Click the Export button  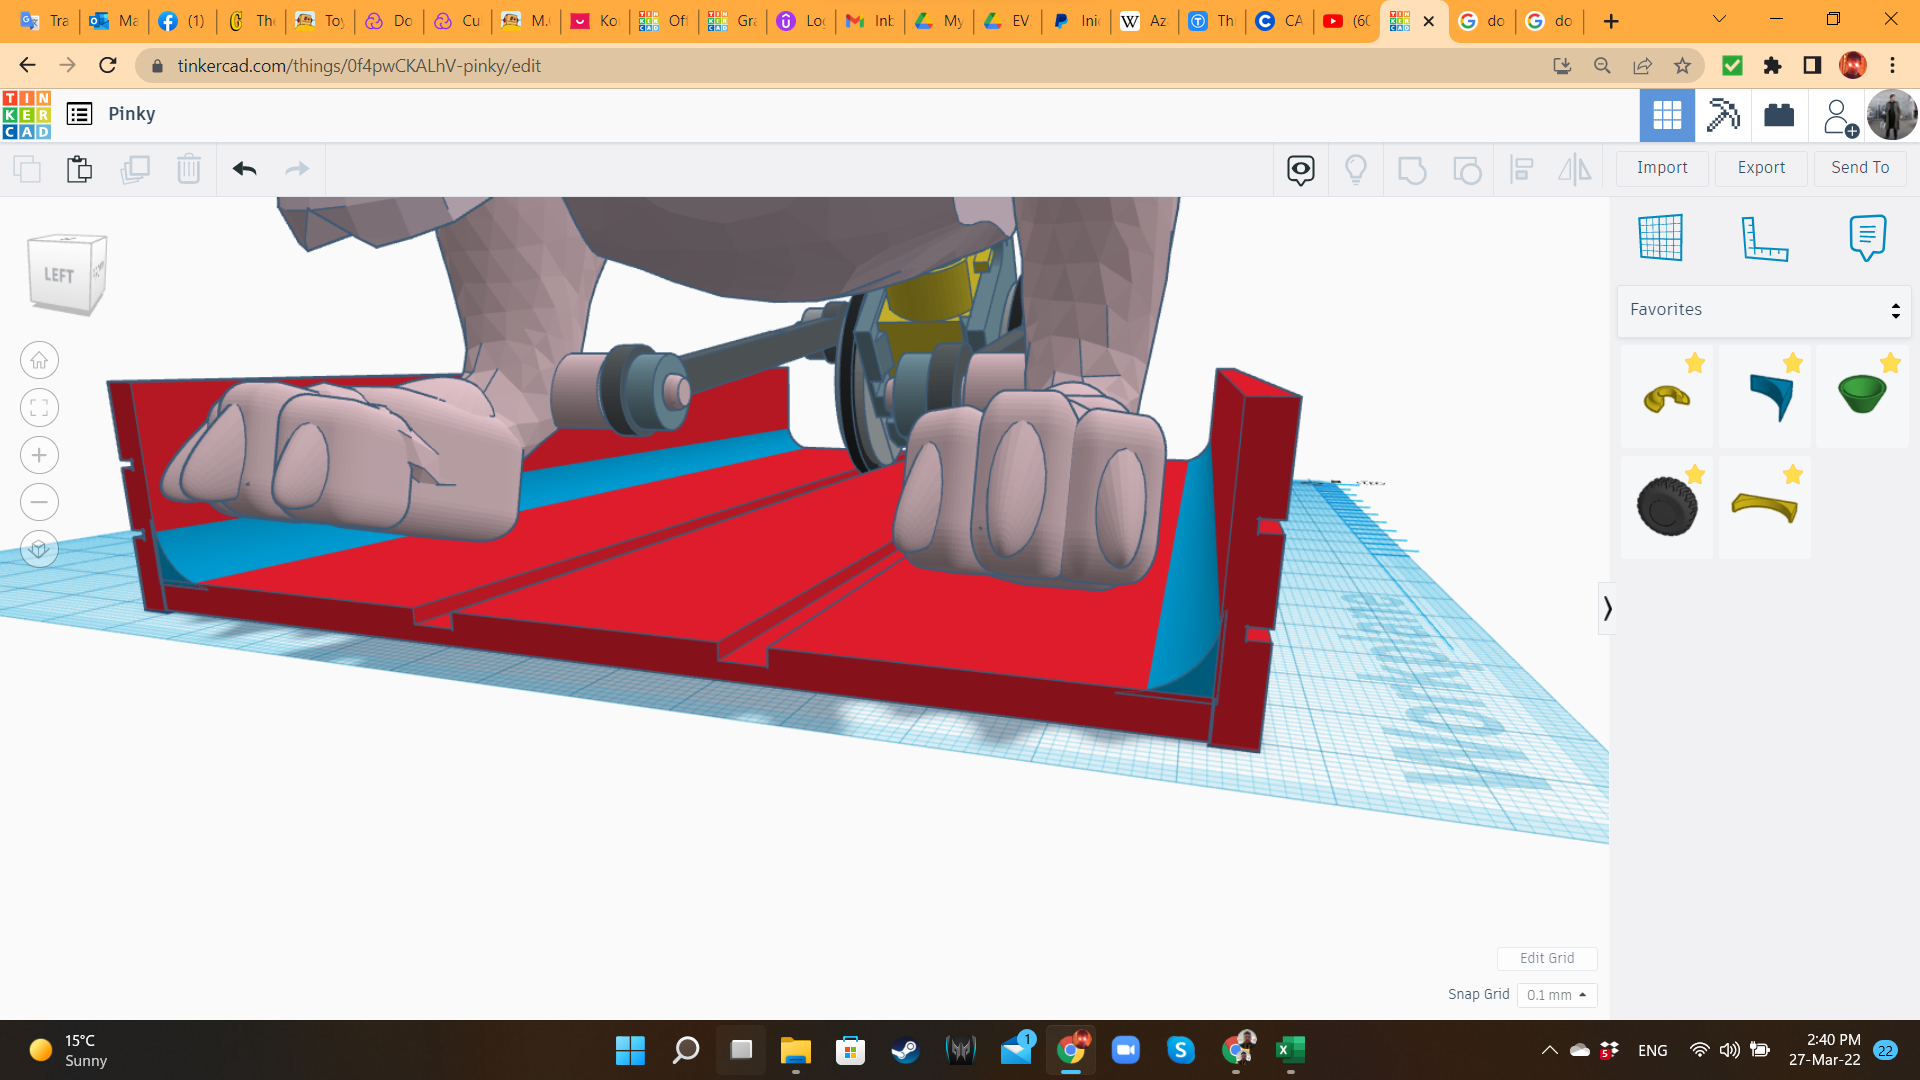[1761, 168]
